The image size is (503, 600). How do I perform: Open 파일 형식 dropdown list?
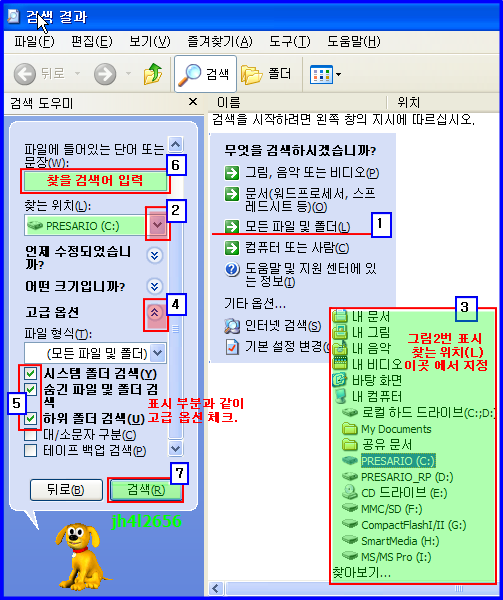tap(158, 353)
